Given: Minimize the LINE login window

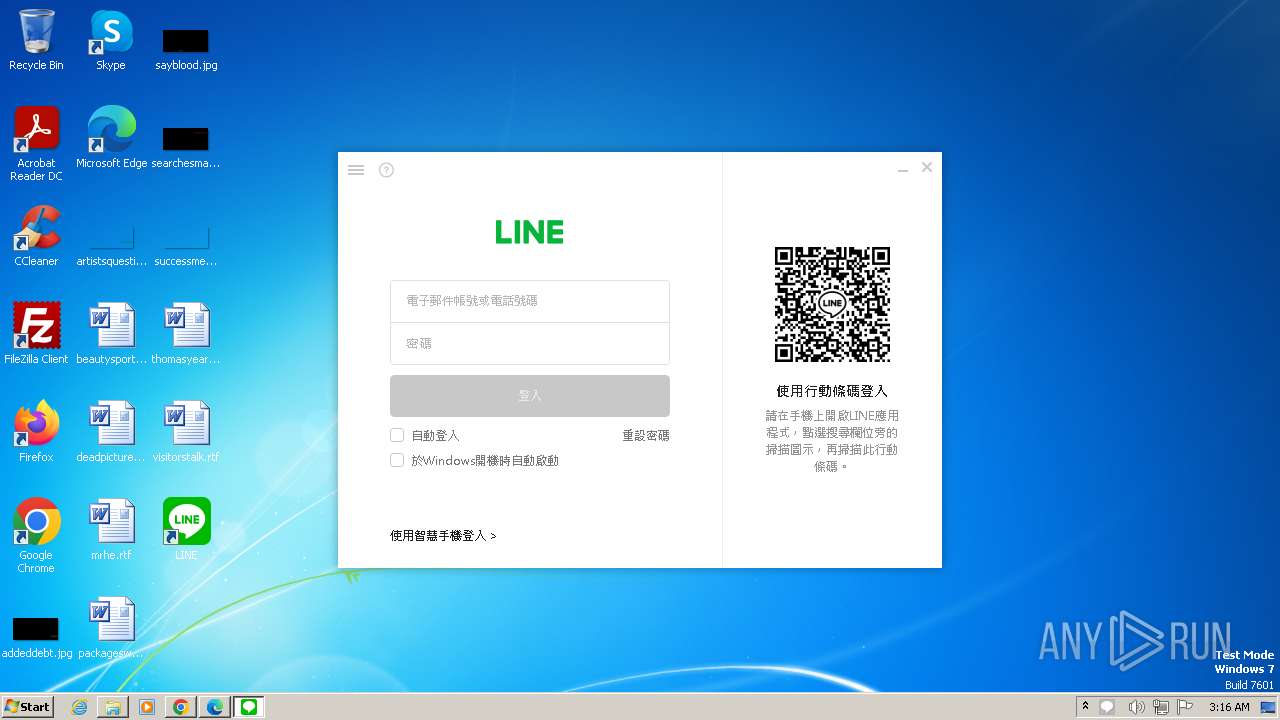Looking at the screenshot, I should [903, 170].
